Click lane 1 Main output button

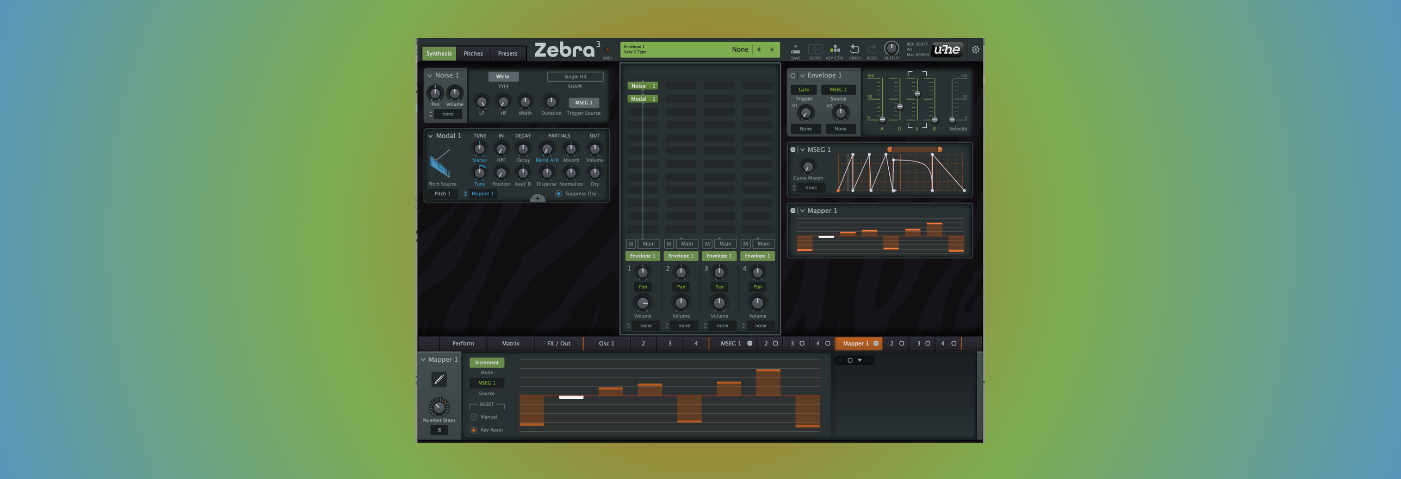pyautogui.click(x=649, y=243)
